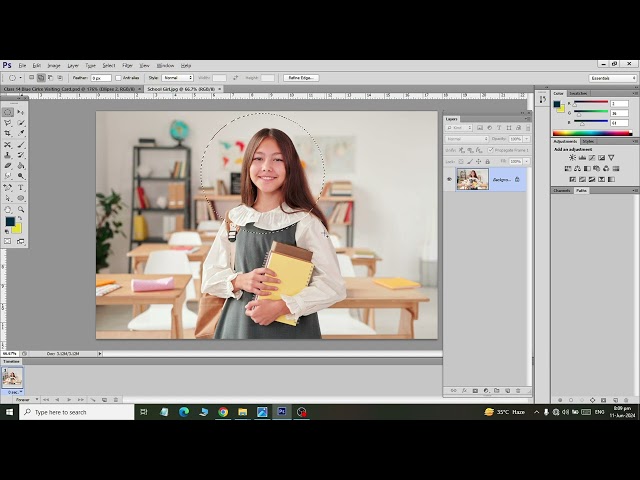This screenshot has height=480, width=640.
Task: Select the Dodge tool
Action: coord(21,176)
